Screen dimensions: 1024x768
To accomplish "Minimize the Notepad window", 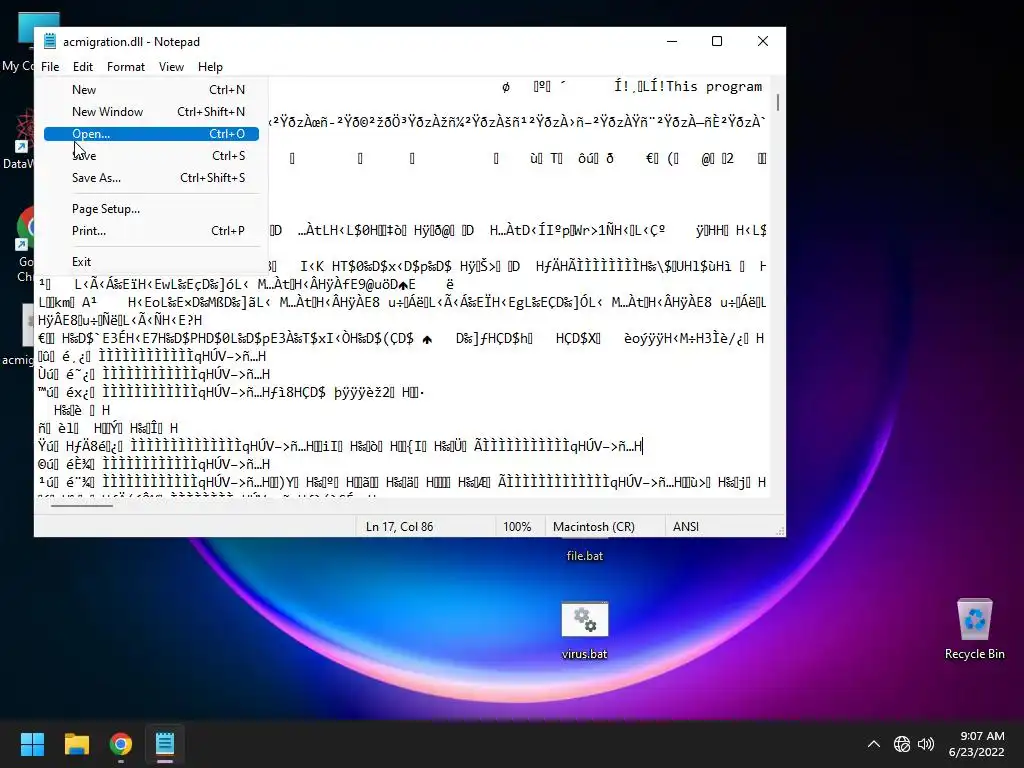I will (672, 41).
